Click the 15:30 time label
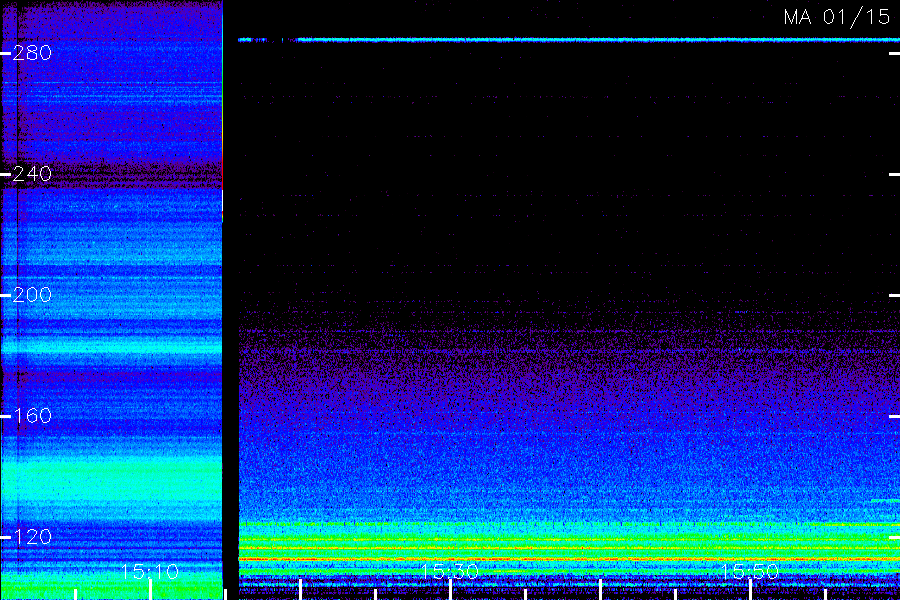This screenshot has height=600, width=900. click(449, 571)
